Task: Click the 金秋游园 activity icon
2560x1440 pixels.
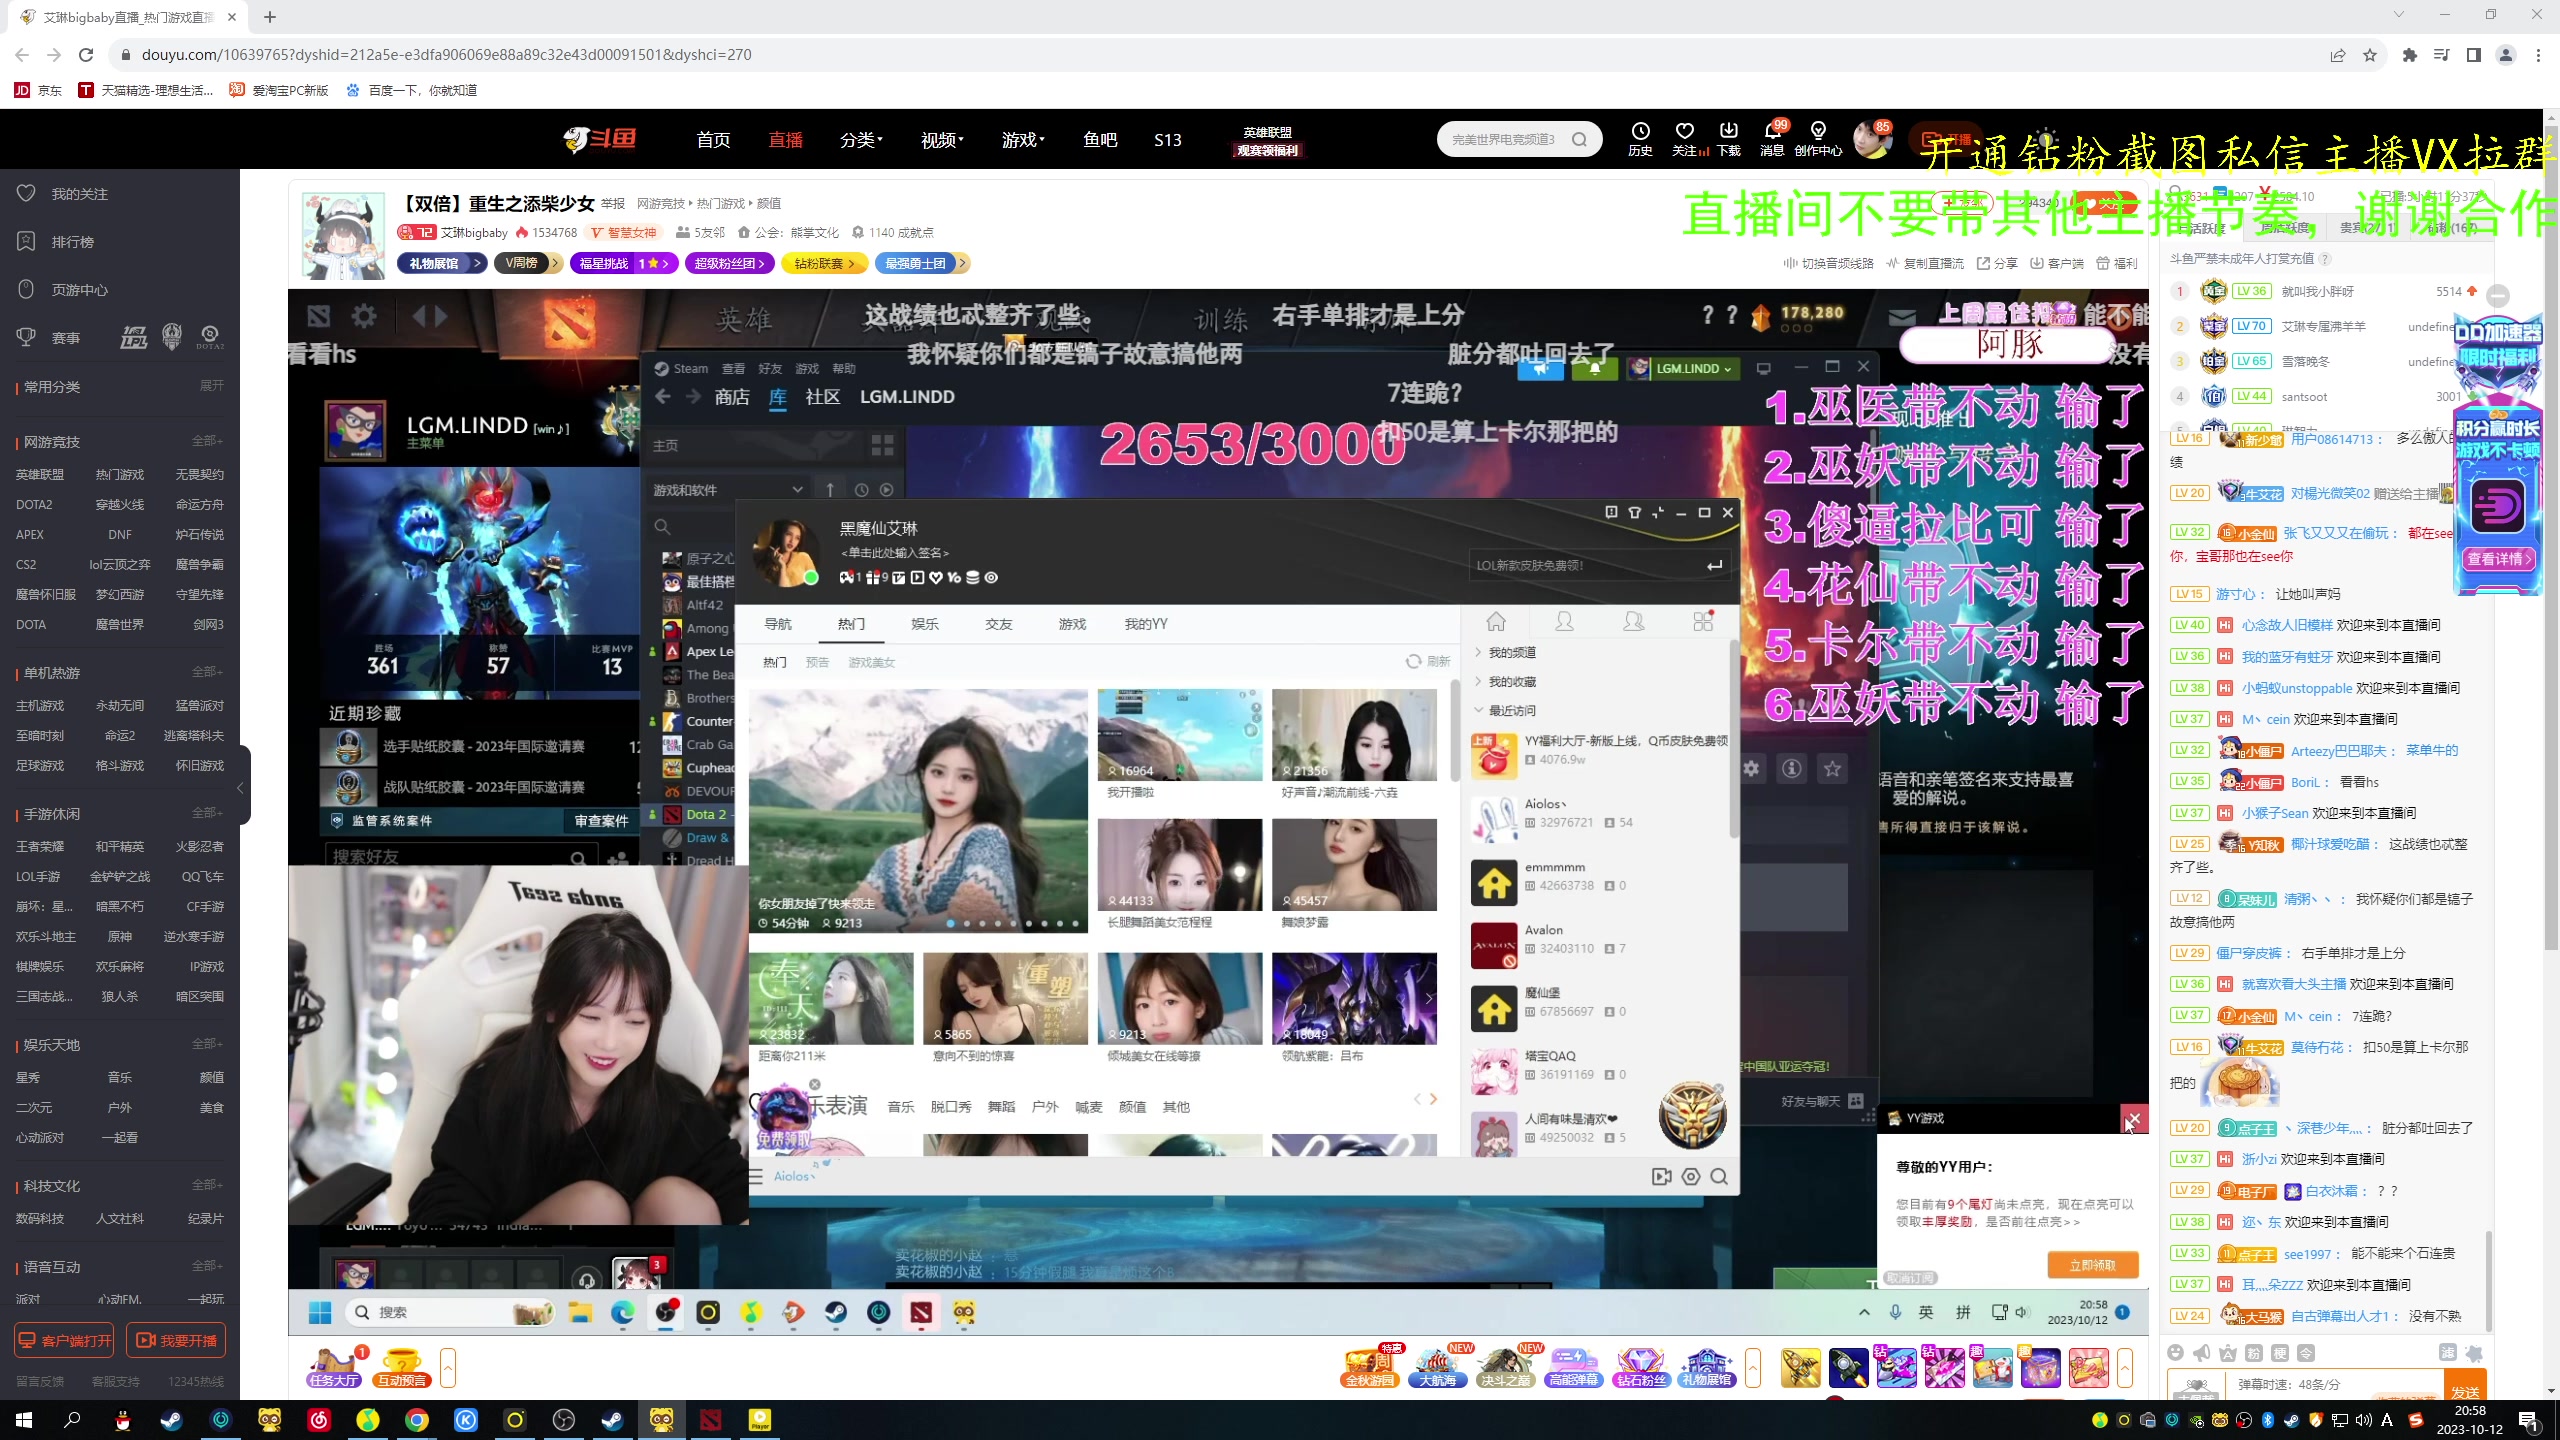Action: pyautogui.click(x=1370, y=1367)
